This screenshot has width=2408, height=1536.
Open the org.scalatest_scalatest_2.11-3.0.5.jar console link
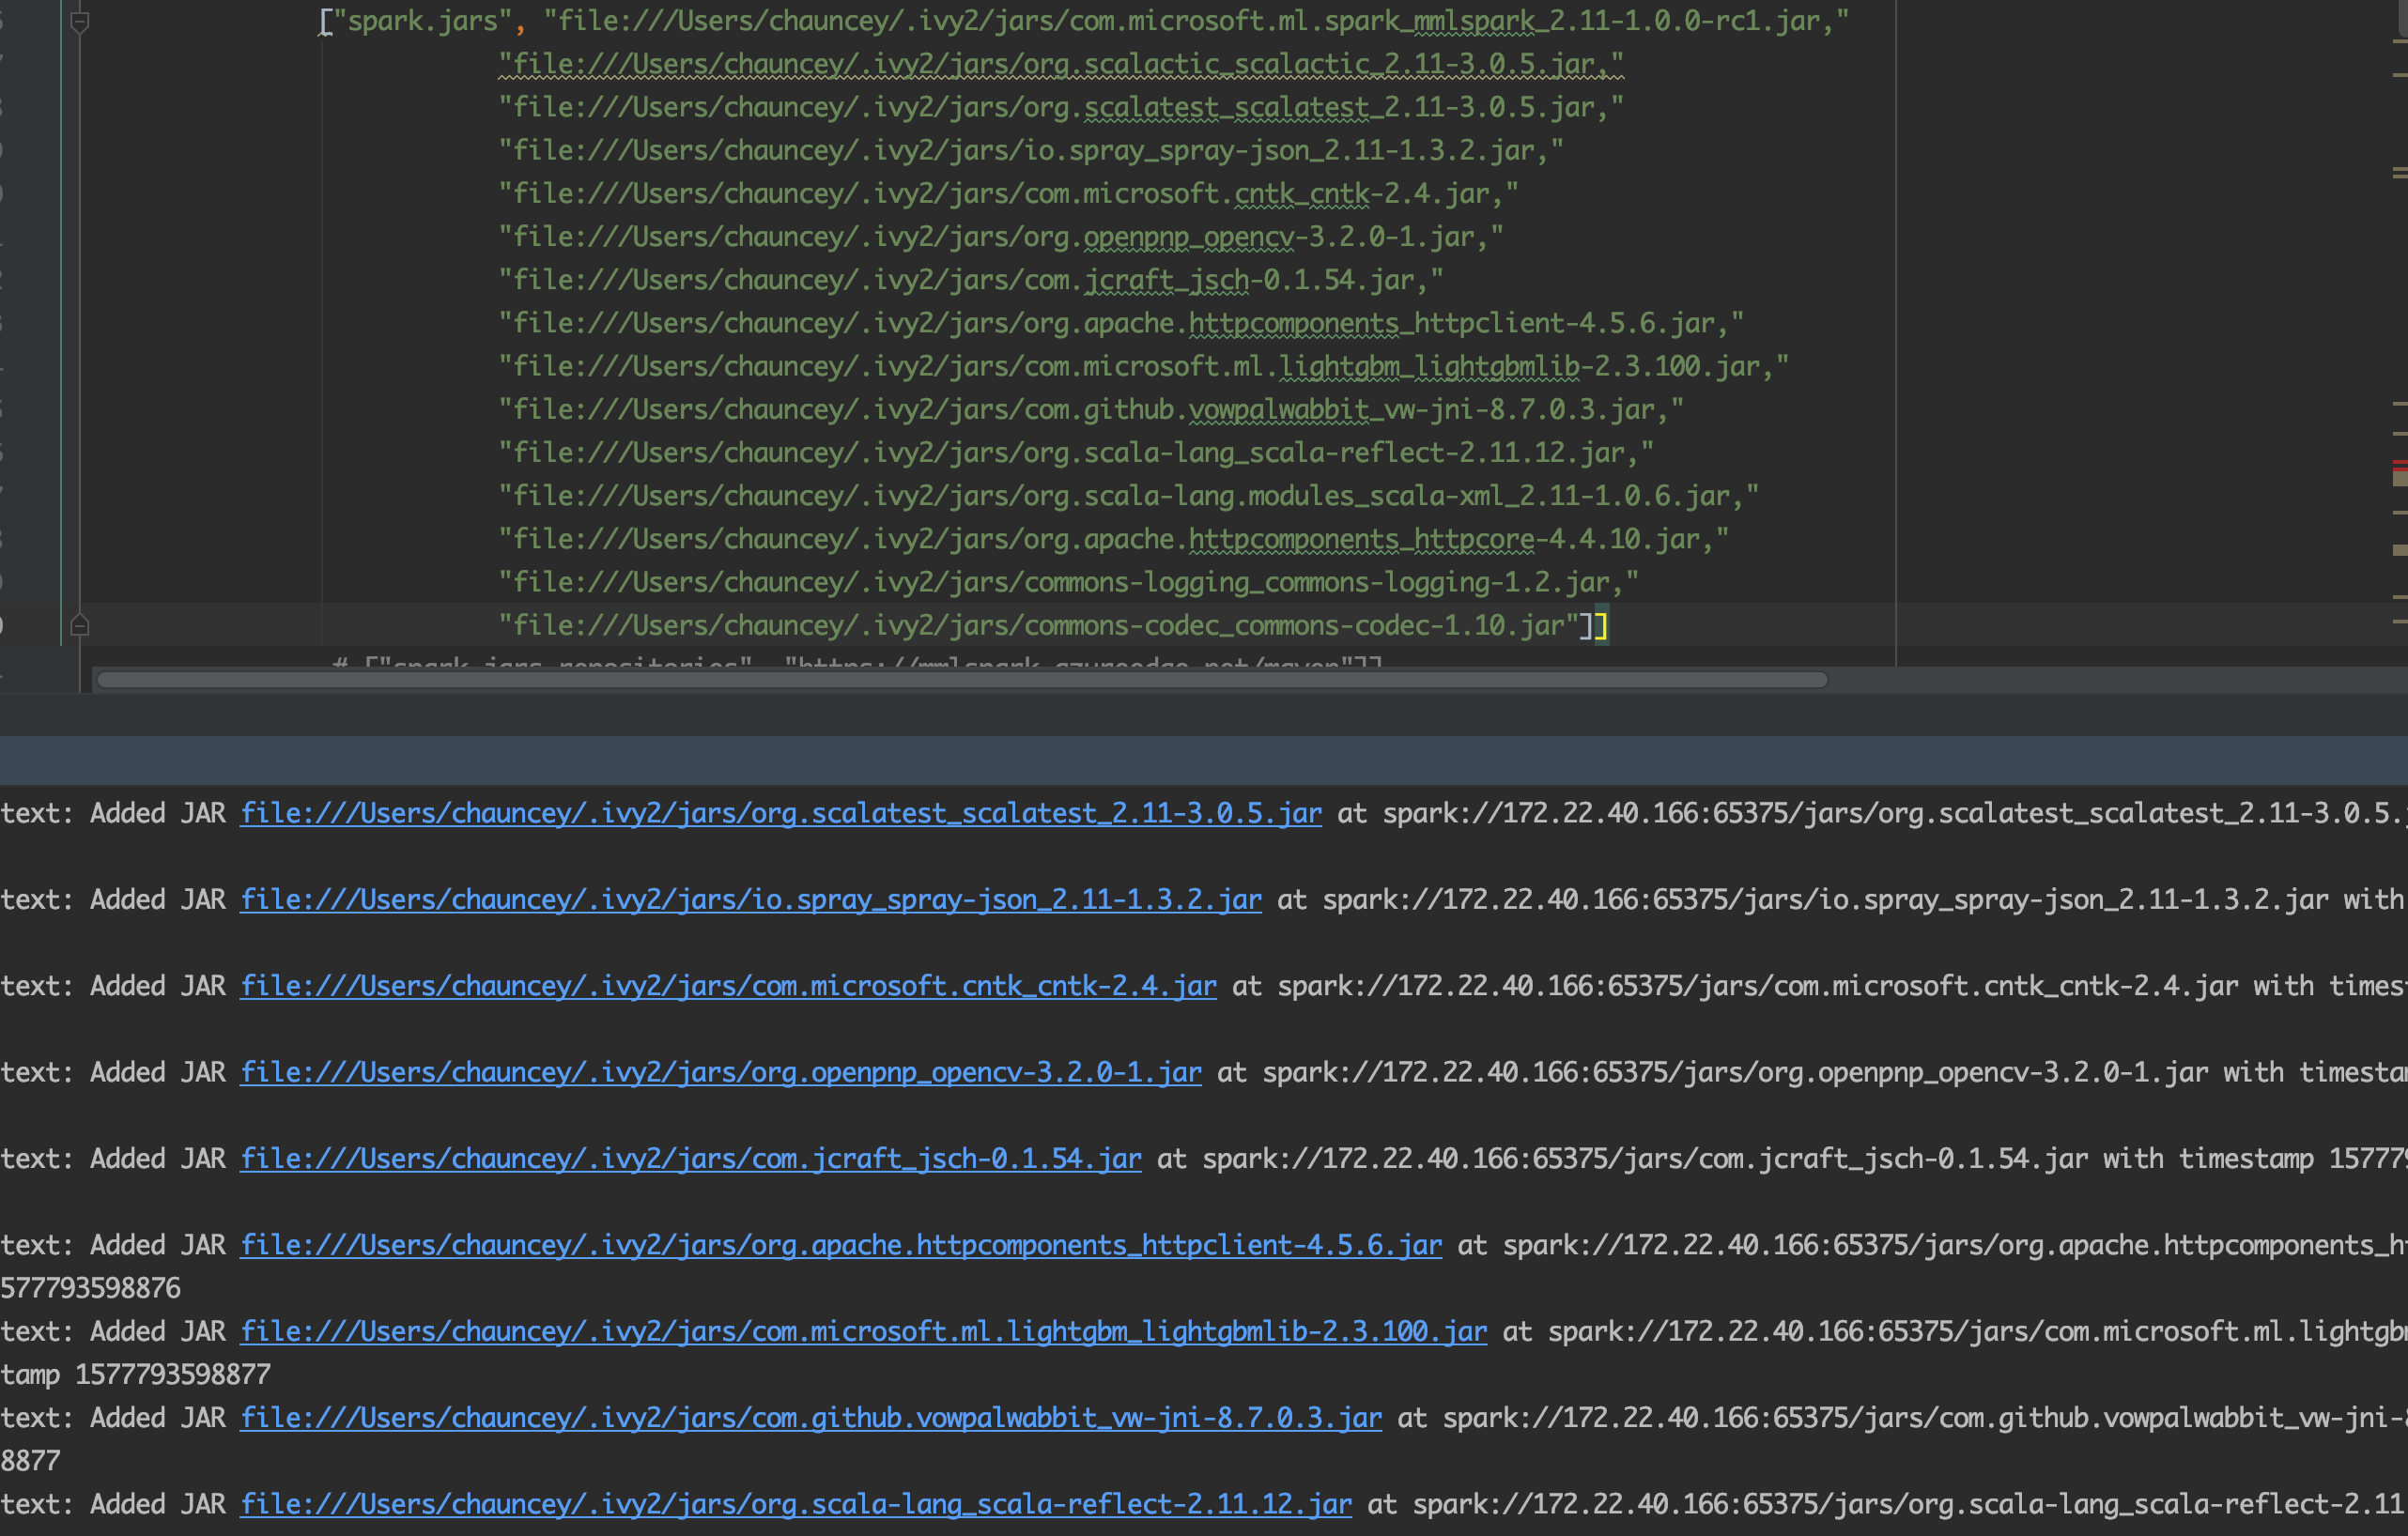(780, 812)
